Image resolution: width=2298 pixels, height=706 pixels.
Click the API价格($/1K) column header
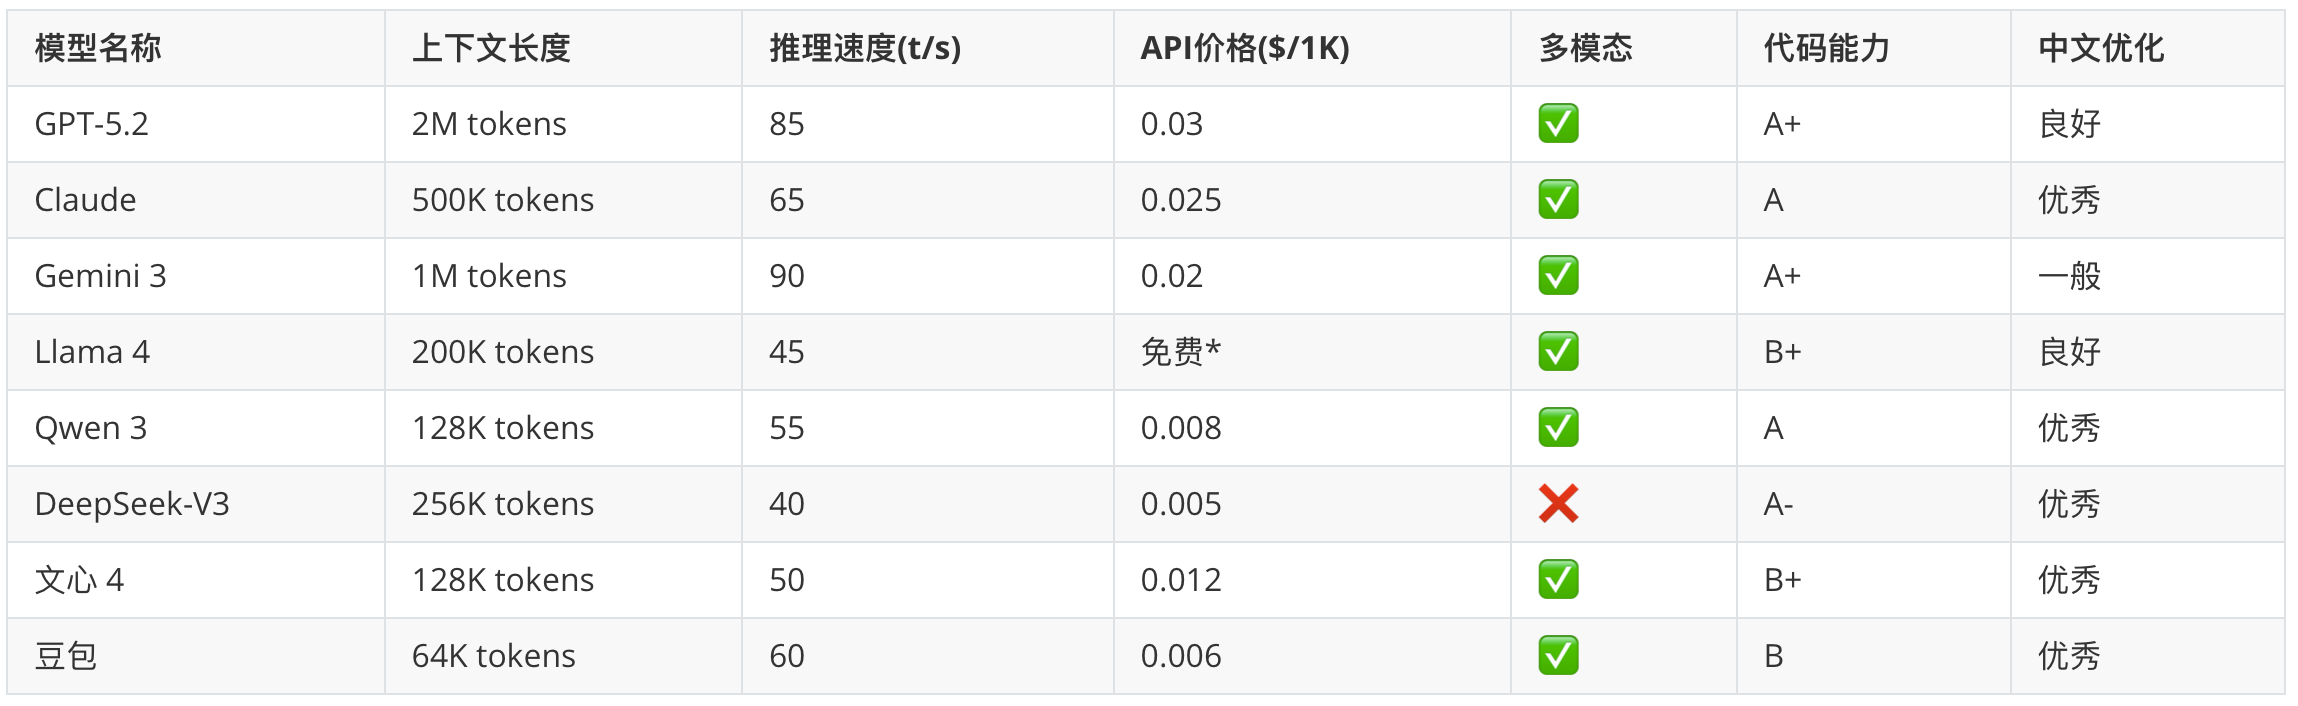[x=1245, y=48]
